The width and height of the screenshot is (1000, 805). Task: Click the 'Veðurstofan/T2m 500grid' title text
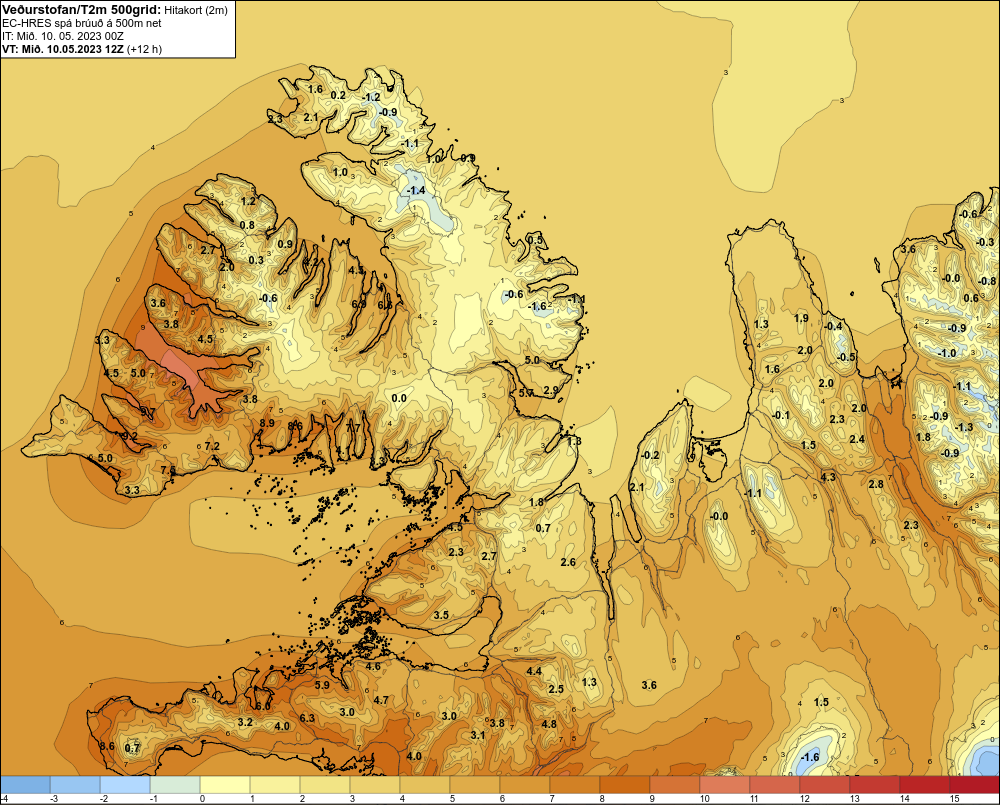coord(81,10)
